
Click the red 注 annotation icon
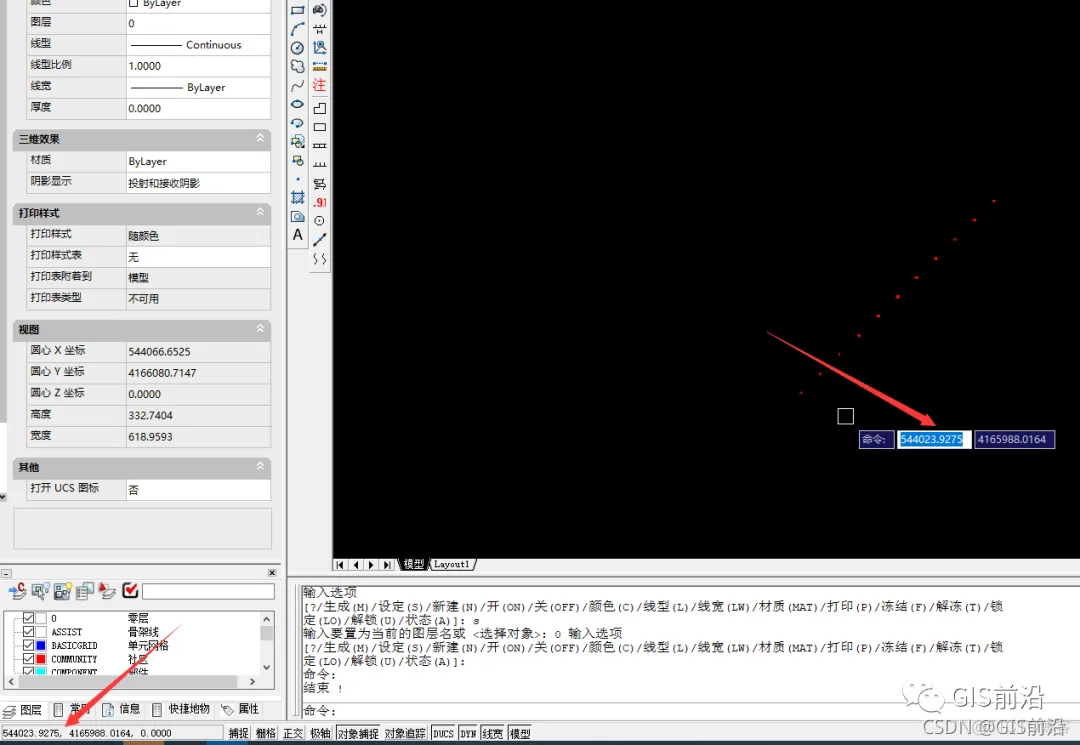click(x=319, y=85)
